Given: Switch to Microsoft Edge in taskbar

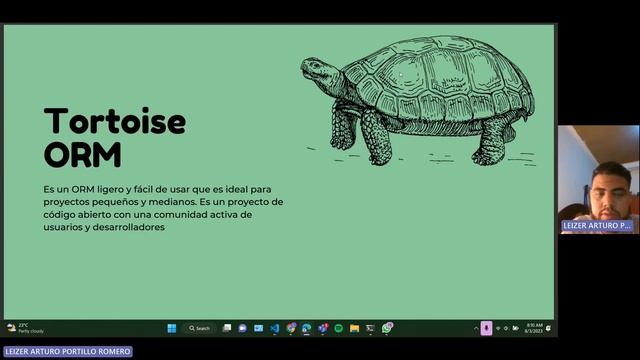Looking at the screenshot, I should [307, 328].
